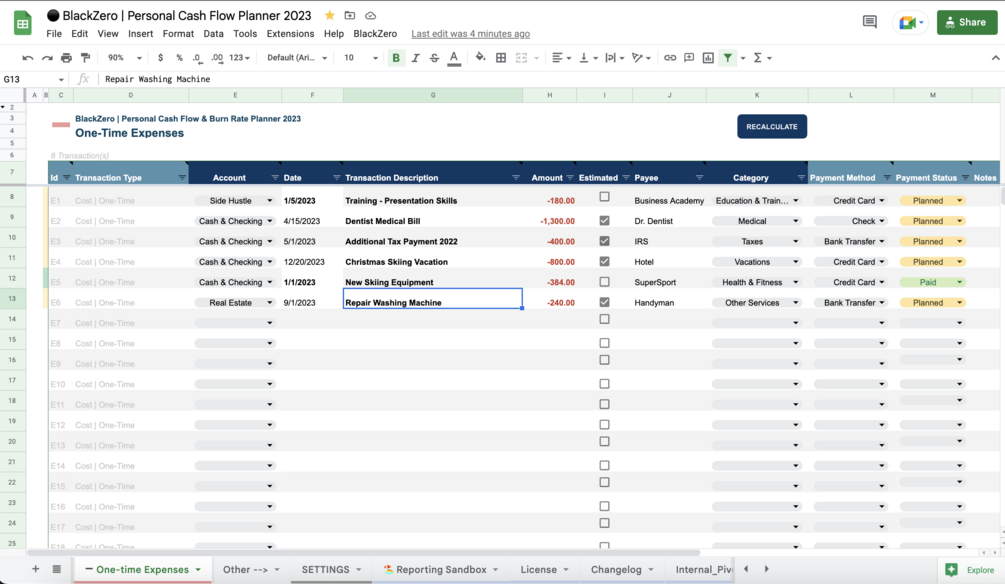Open the Functions sigma menu
Viewport: 1005px width, 584px height.
(x=761, y=58)
